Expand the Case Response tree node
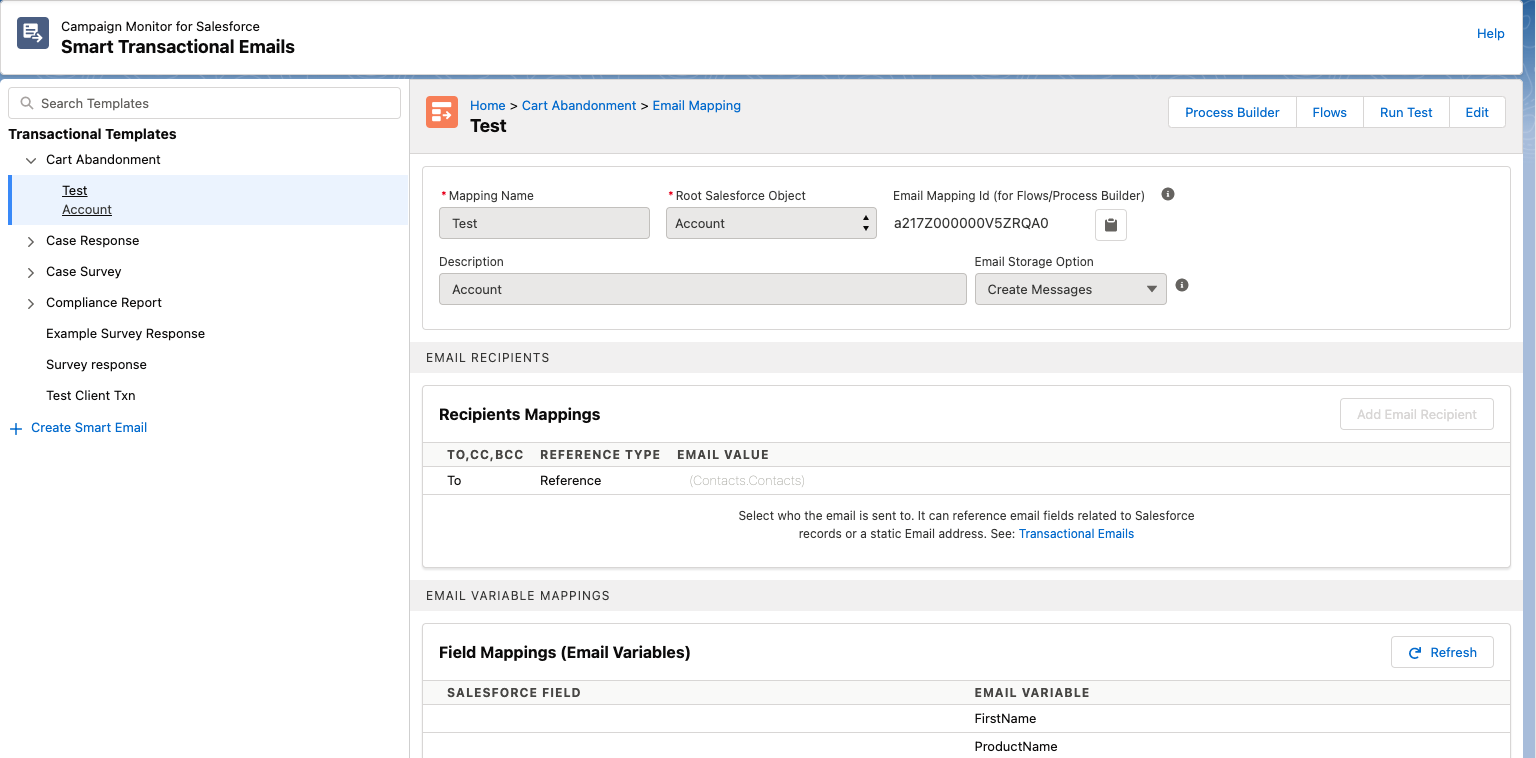The width and height of the screenshot is (1536, 758). 31,241
